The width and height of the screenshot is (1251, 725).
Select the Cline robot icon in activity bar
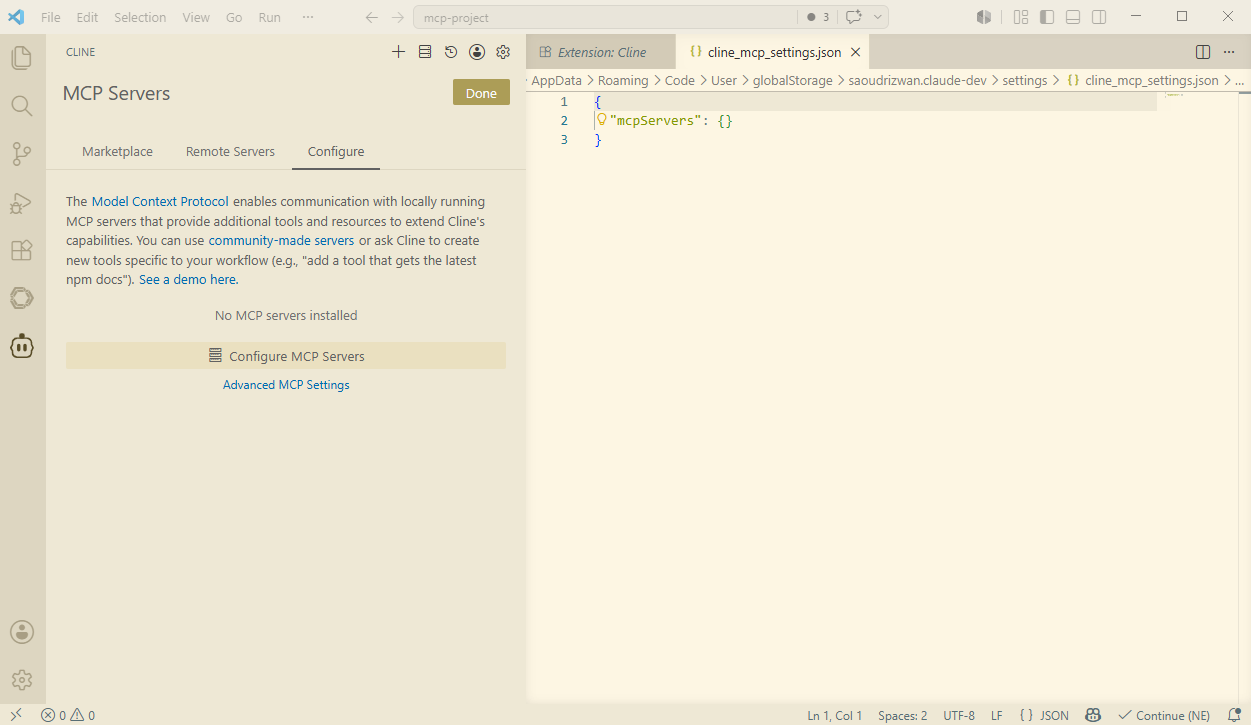click(x=22, y=346)
